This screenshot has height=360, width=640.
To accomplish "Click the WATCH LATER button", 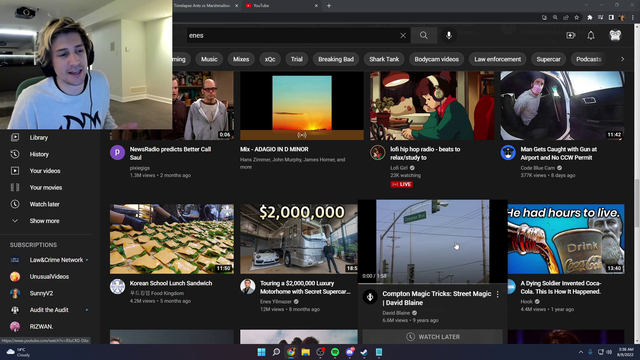I will pos(433,337).
